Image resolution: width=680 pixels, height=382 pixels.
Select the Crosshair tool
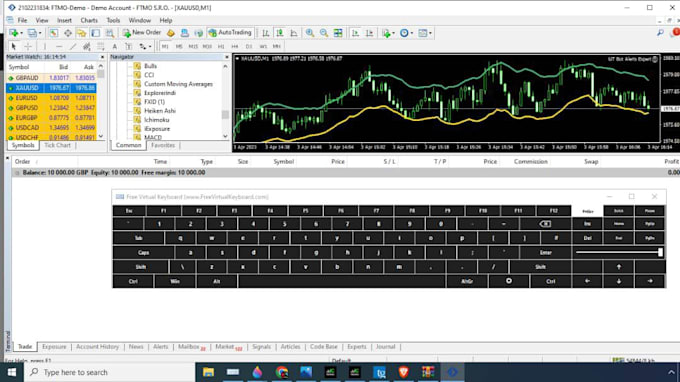(28, 46)
